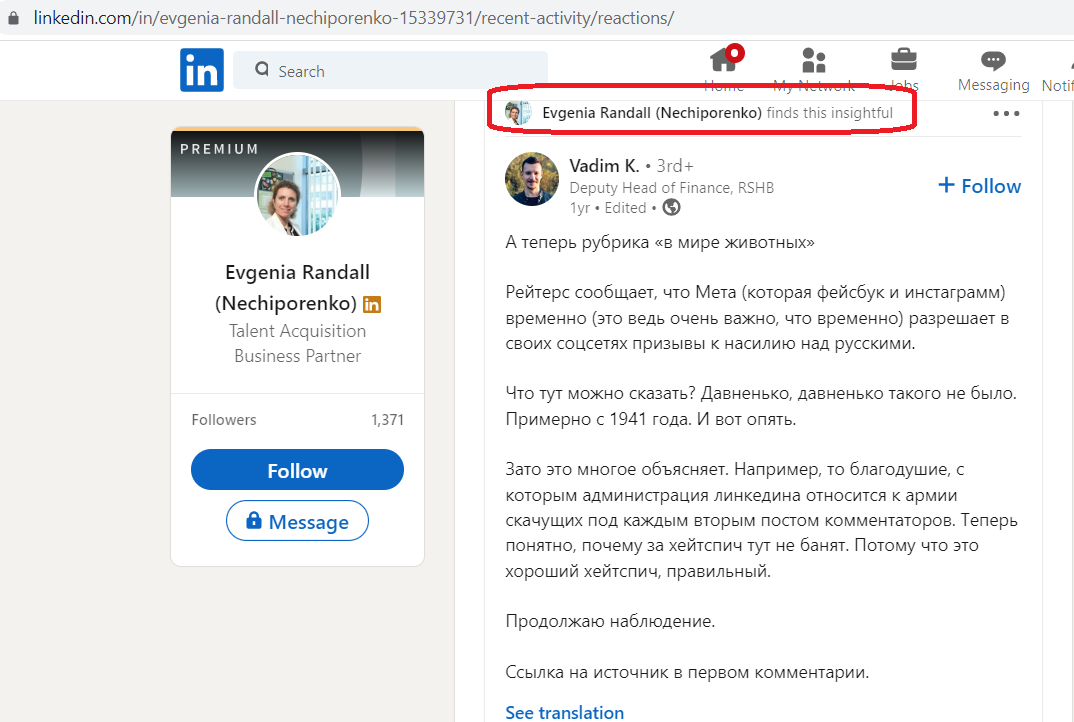Click small Evgenia avatar in reaction header
1074x722 pixels.
(518, 112)
